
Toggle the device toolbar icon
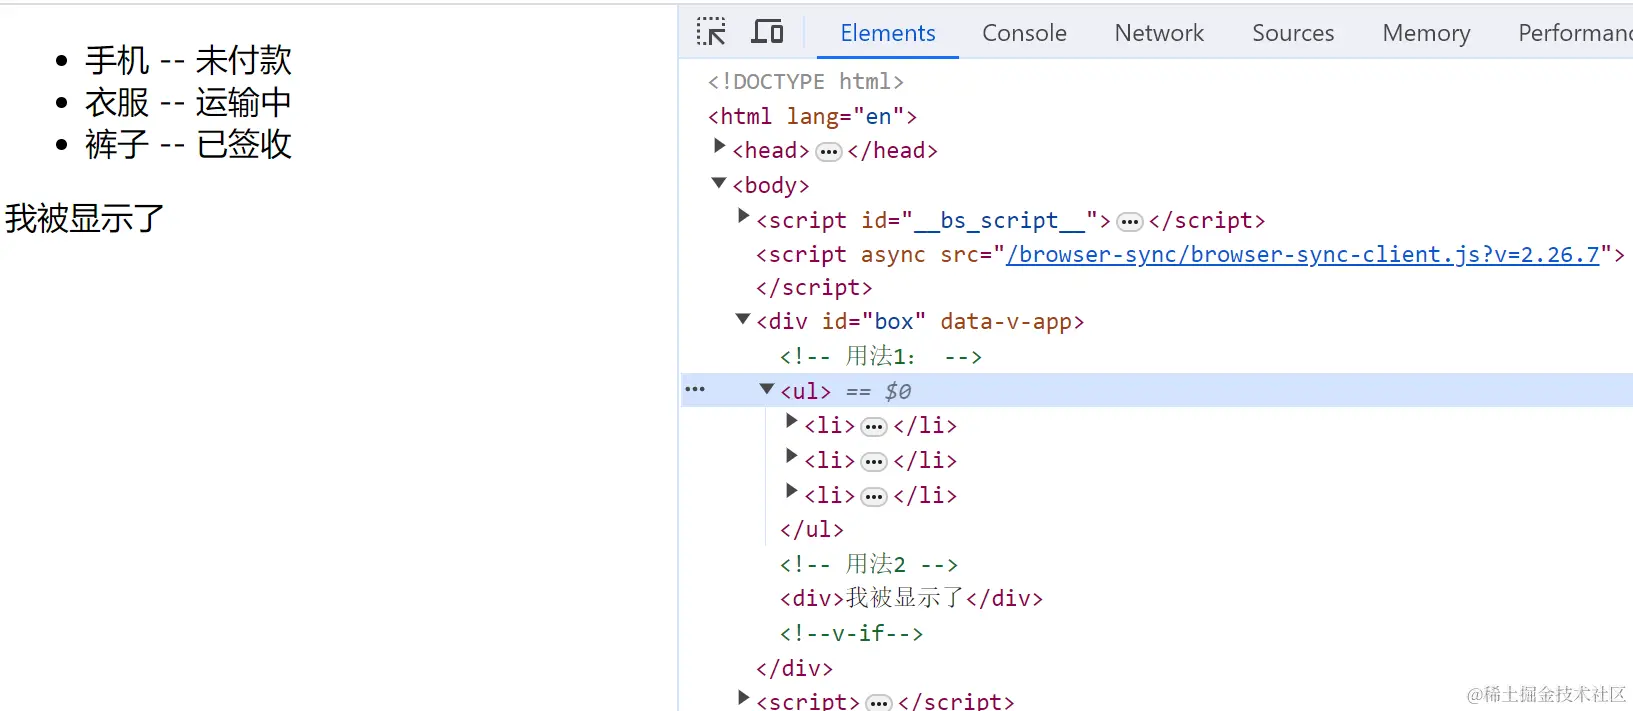[x=767, y=32]
